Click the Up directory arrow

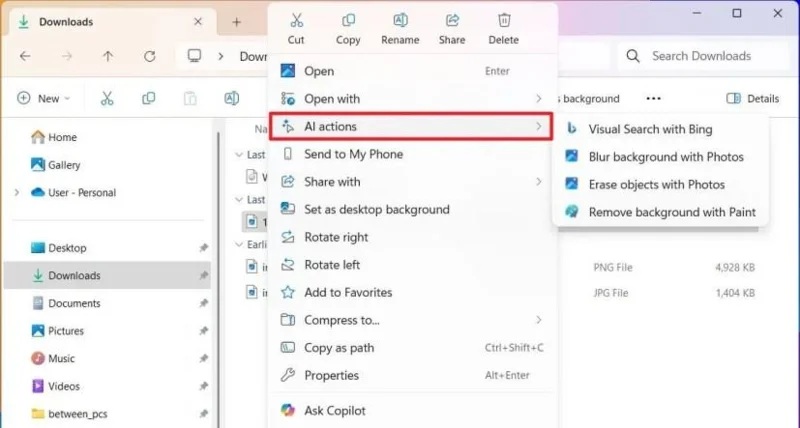pyautogui.click(x=108, y=56)
